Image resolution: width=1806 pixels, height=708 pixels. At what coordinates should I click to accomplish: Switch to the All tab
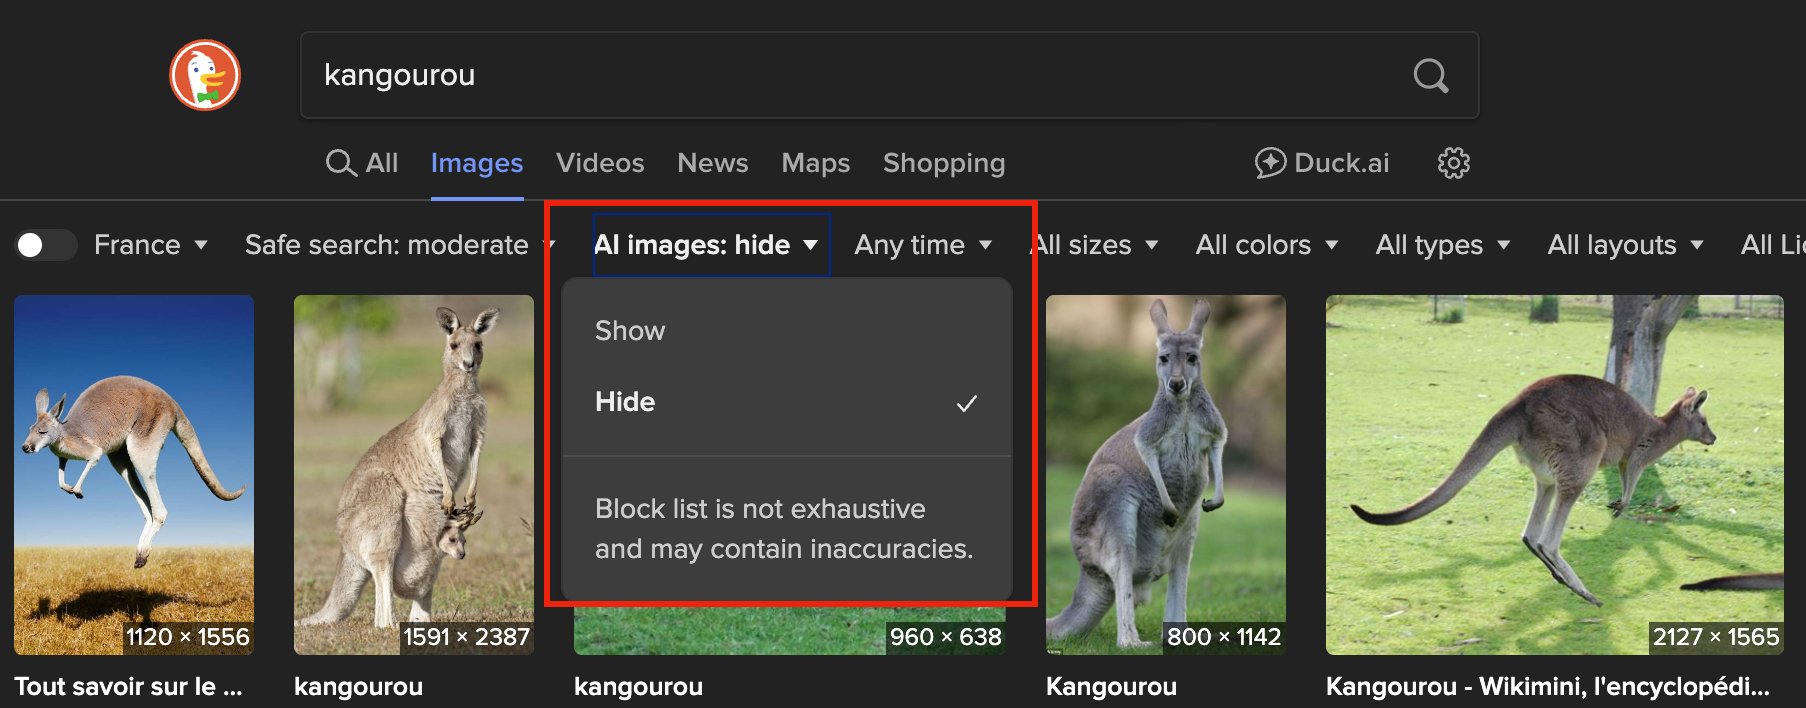click(362, 163)
